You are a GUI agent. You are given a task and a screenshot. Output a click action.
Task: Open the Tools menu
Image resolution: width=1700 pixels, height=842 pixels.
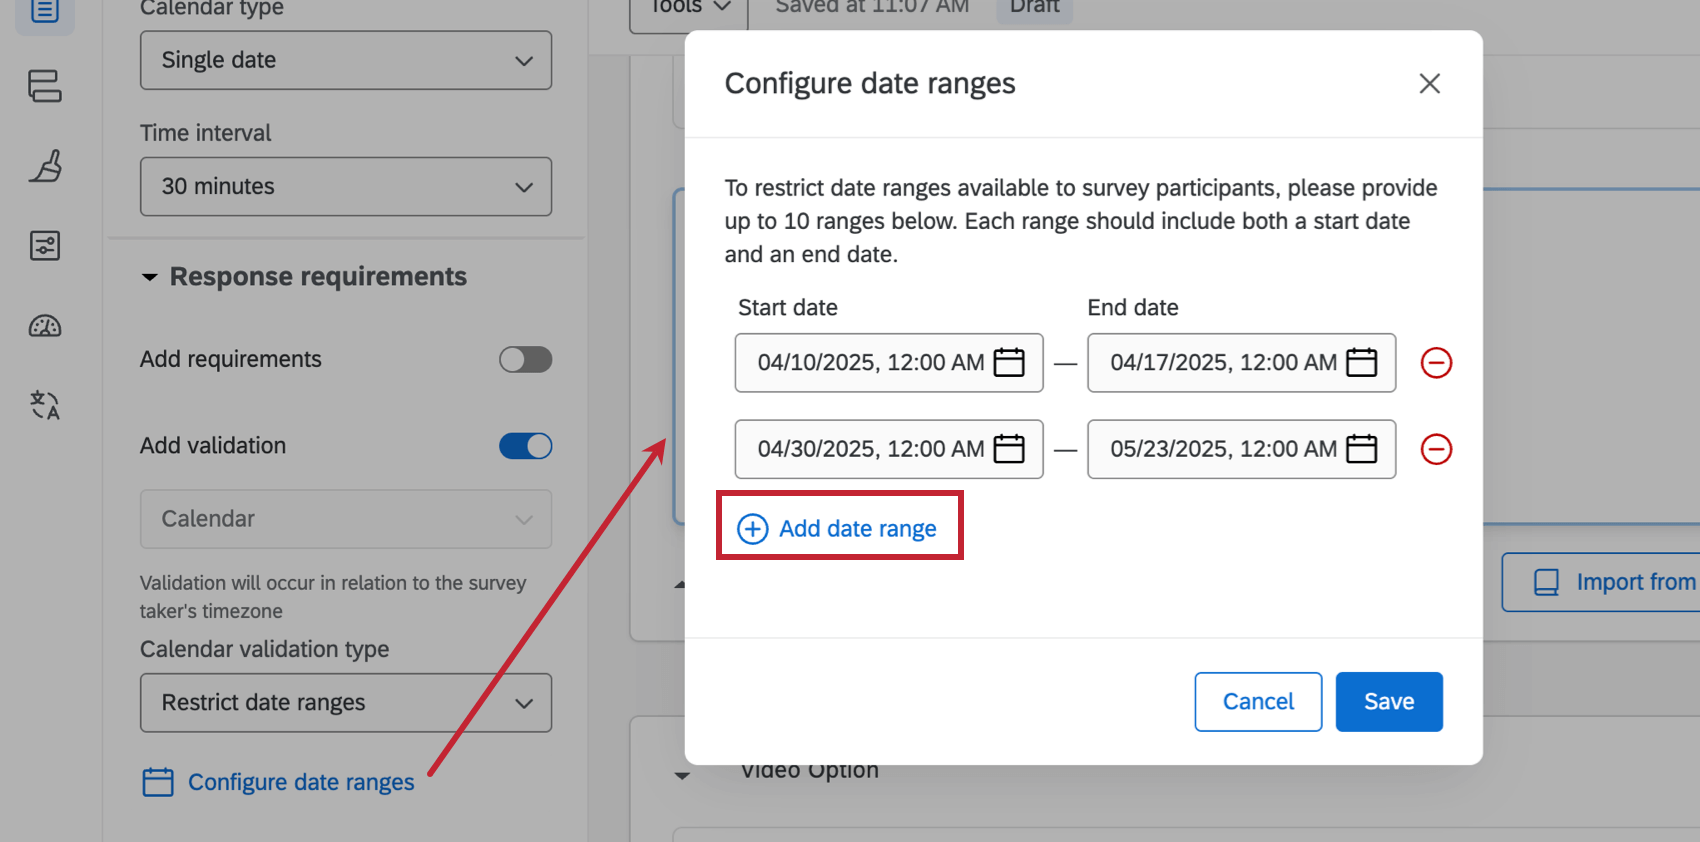[x=690, y=8]
